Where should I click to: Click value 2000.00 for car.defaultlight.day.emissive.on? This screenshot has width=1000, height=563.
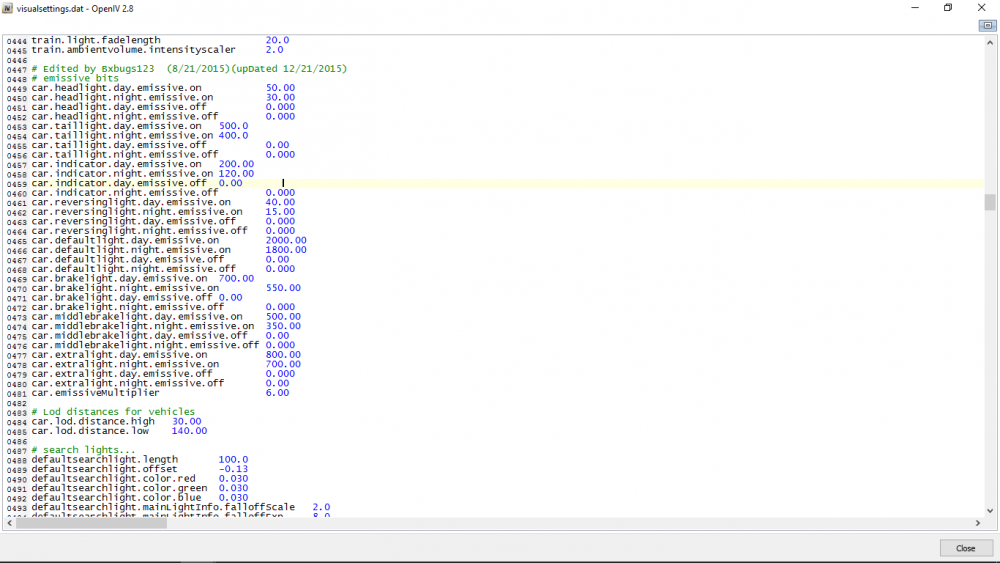click(x=286, y=240)
